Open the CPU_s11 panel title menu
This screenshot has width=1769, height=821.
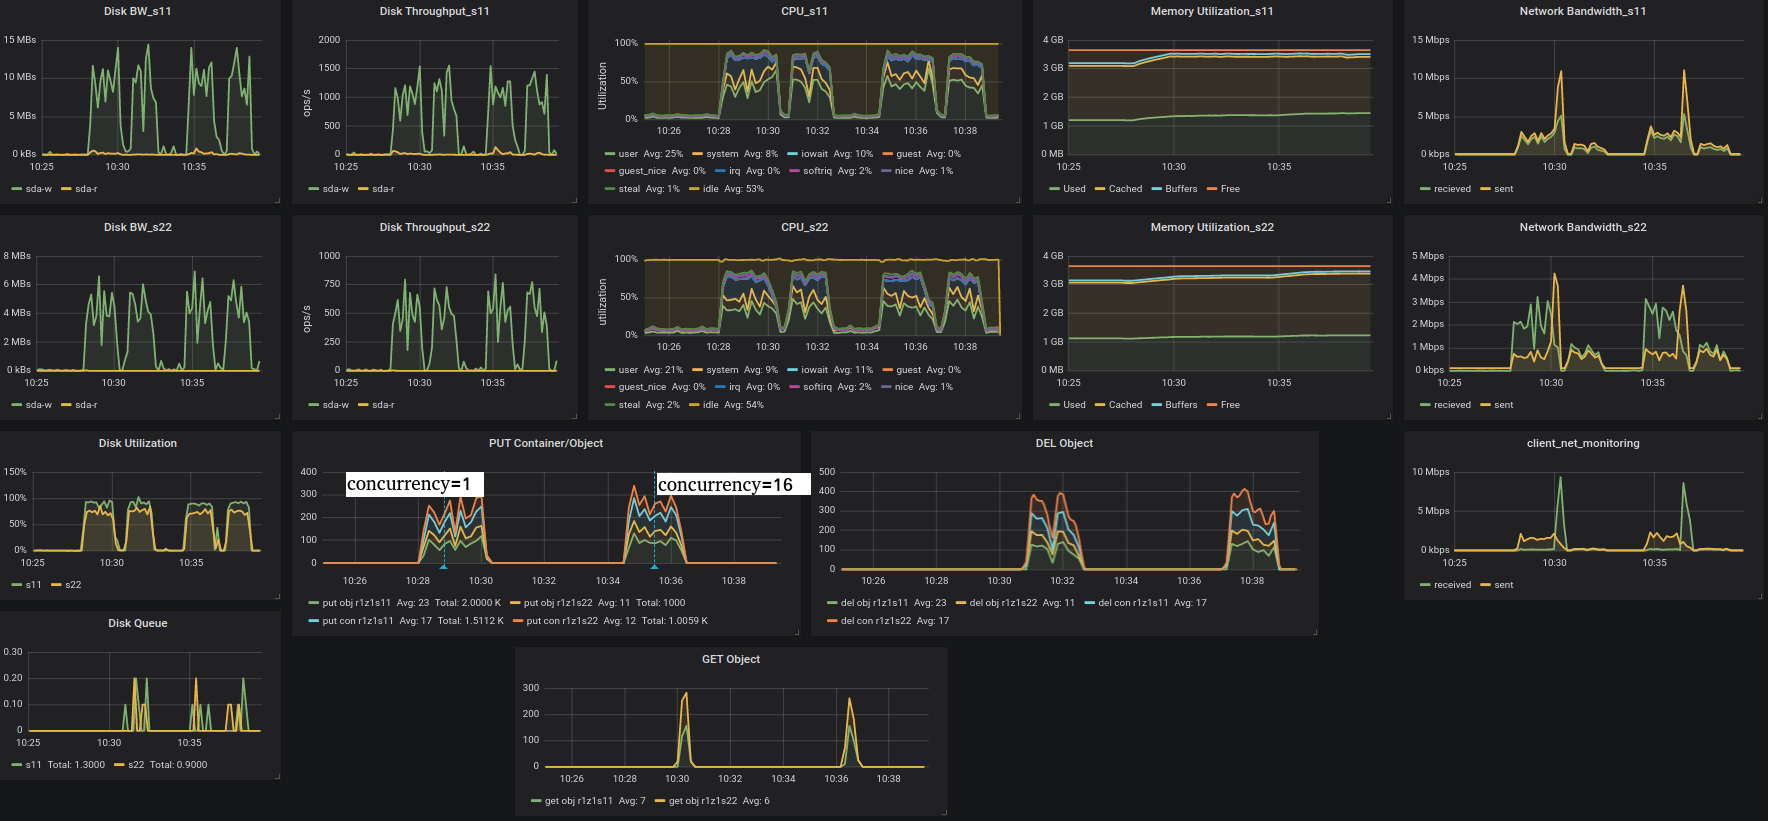coord(805,11)
